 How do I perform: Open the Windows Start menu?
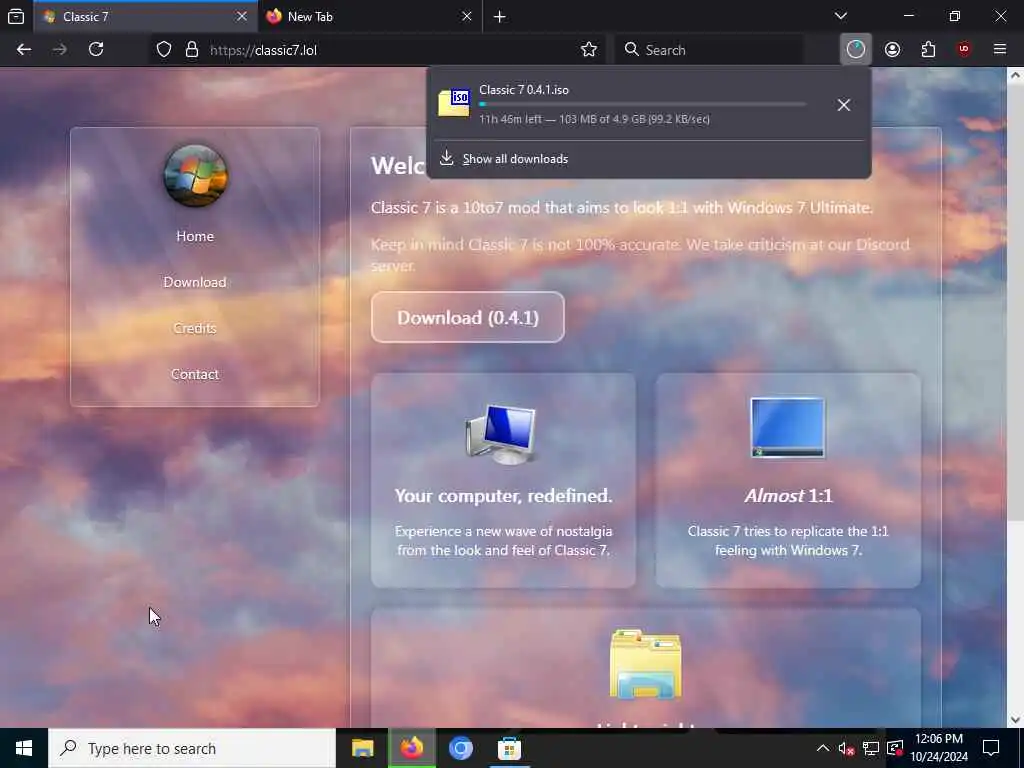coord(24,748)
